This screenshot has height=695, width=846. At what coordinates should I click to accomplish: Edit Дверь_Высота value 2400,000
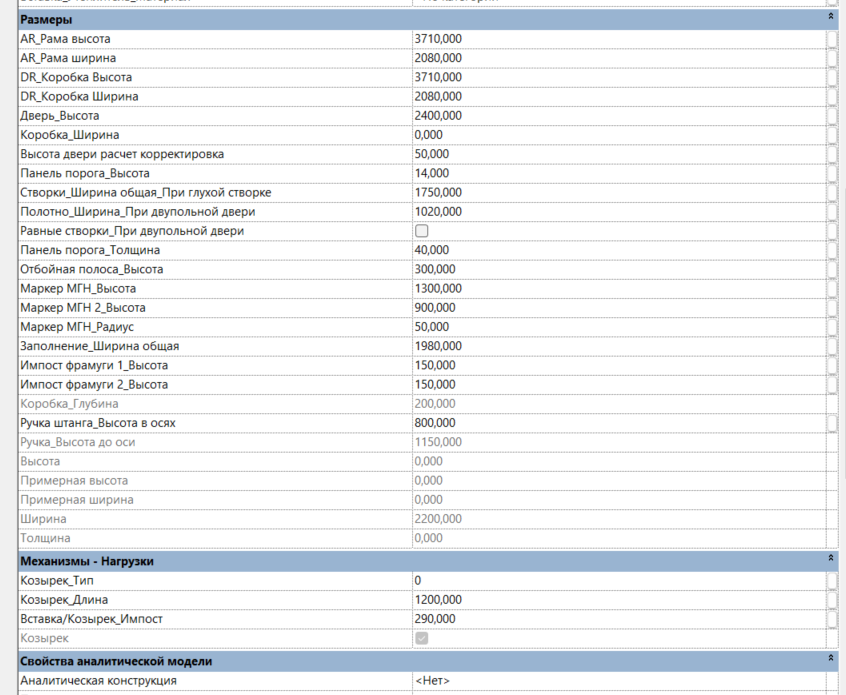click(x=619, y=115)
